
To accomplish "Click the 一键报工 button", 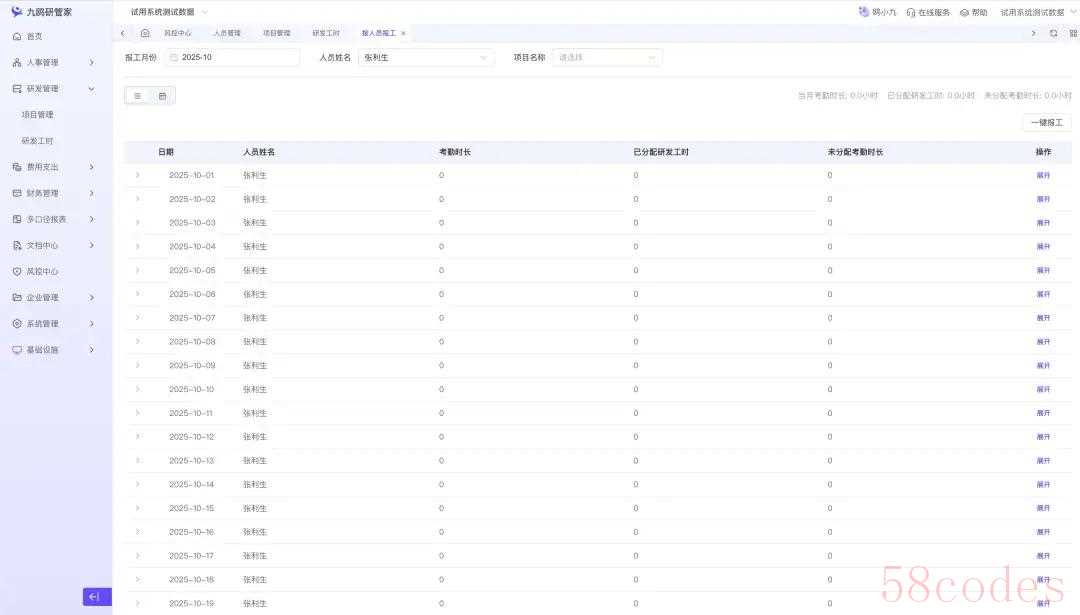I will pos(1046,122).
